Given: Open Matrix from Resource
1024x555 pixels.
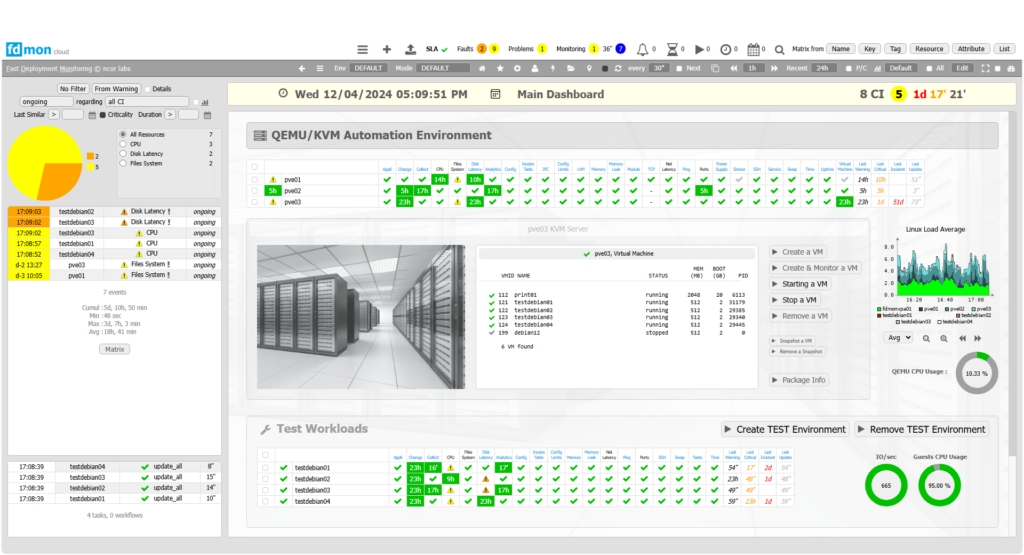Looking at the screenshot, I should point(929,49).
